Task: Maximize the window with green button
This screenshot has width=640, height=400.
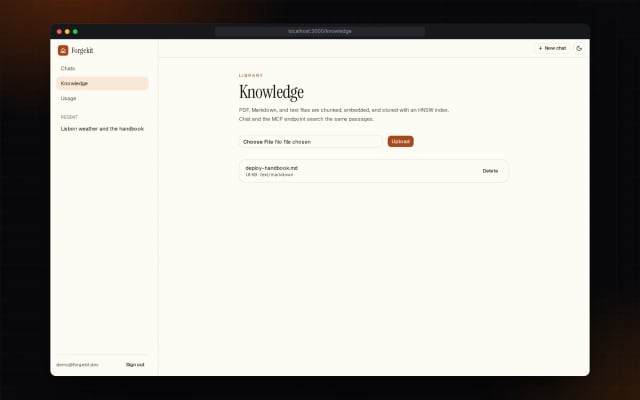Action: (75, 31)
